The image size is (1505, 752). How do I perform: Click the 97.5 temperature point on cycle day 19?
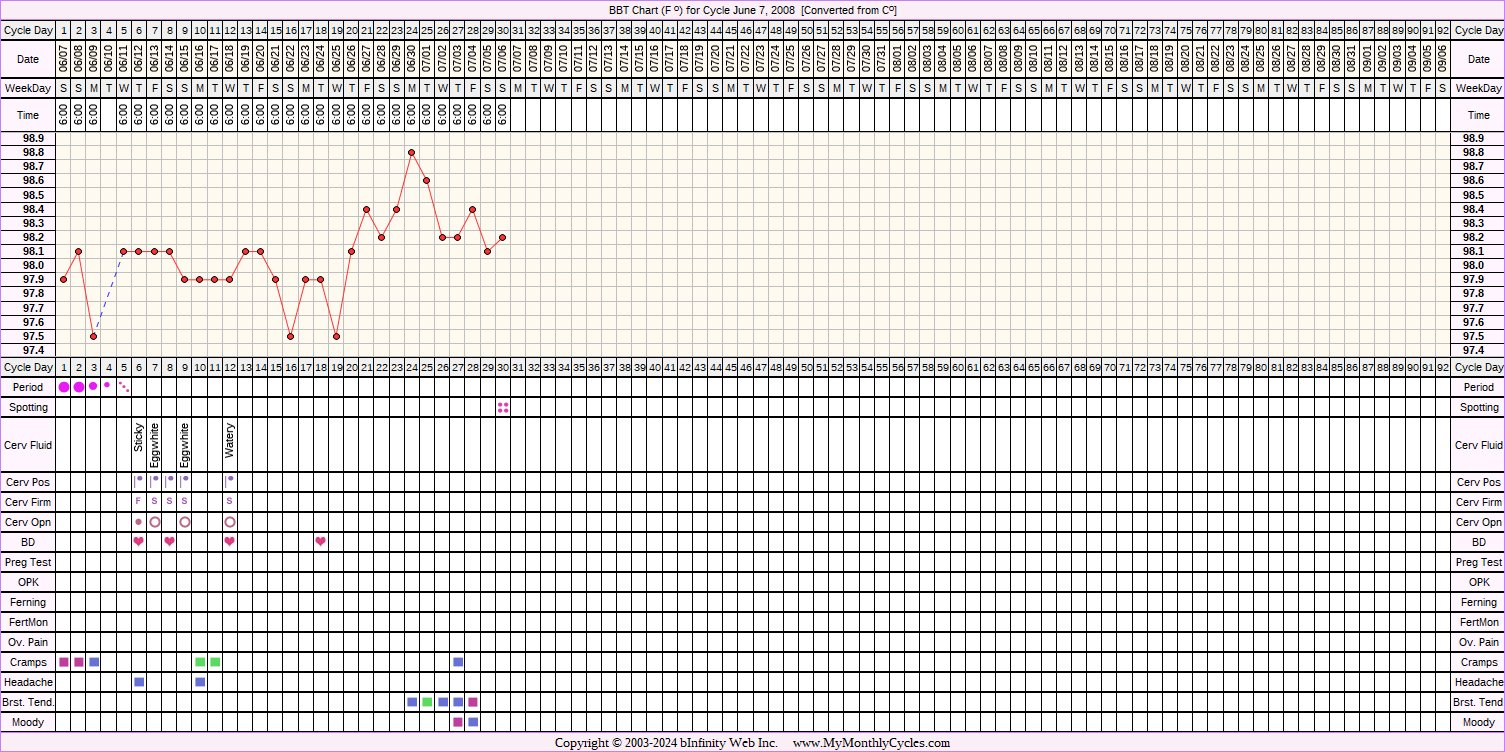tap(336, 336)
